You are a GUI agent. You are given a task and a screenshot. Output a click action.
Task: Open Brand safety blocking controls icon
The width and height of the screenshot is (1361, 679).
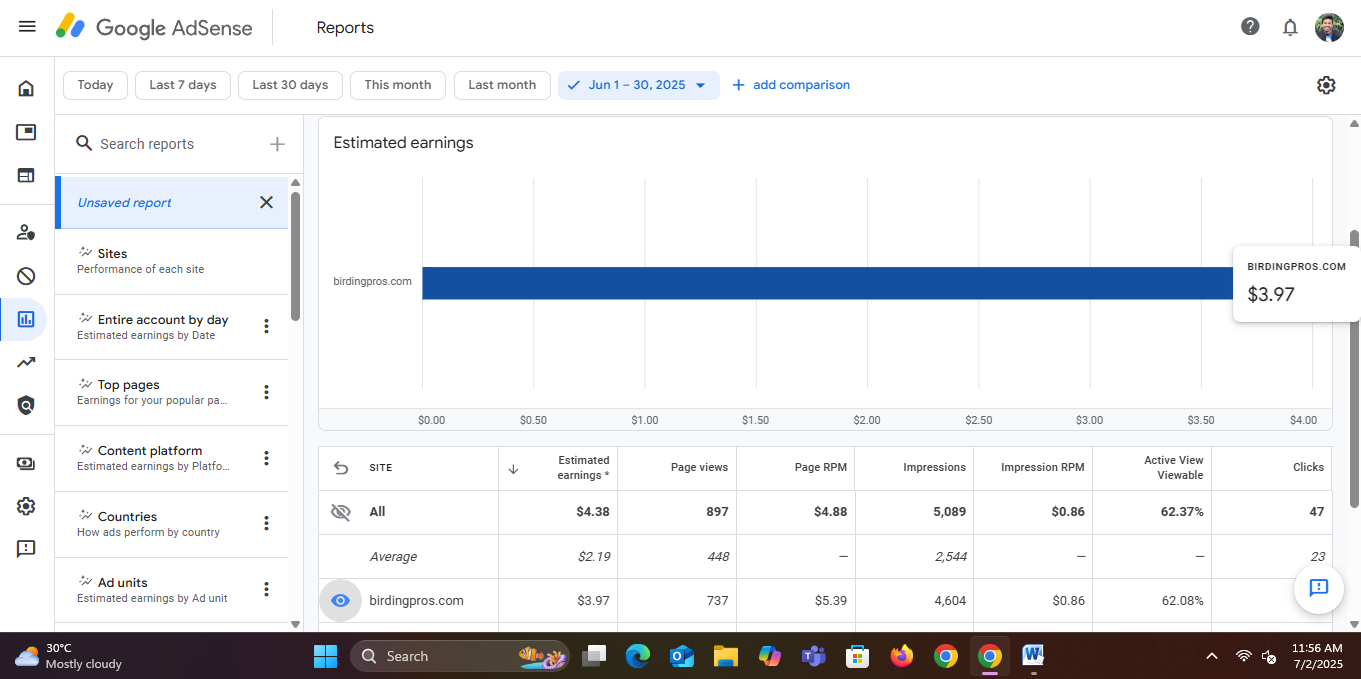26,276
